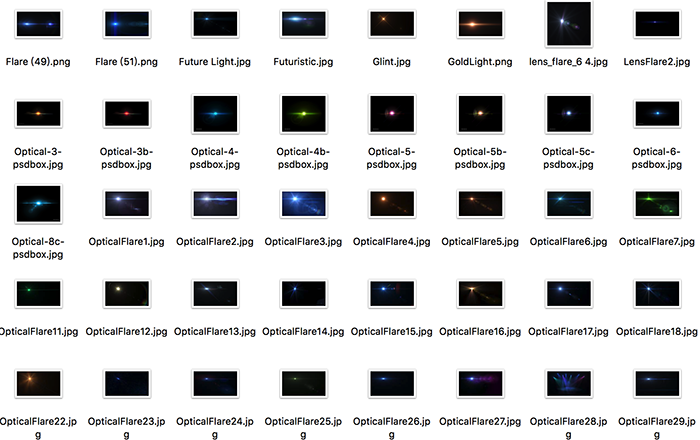Click the file name text "GoldLight.png"
Screen dimensions: 700x440
coord(480,62)
